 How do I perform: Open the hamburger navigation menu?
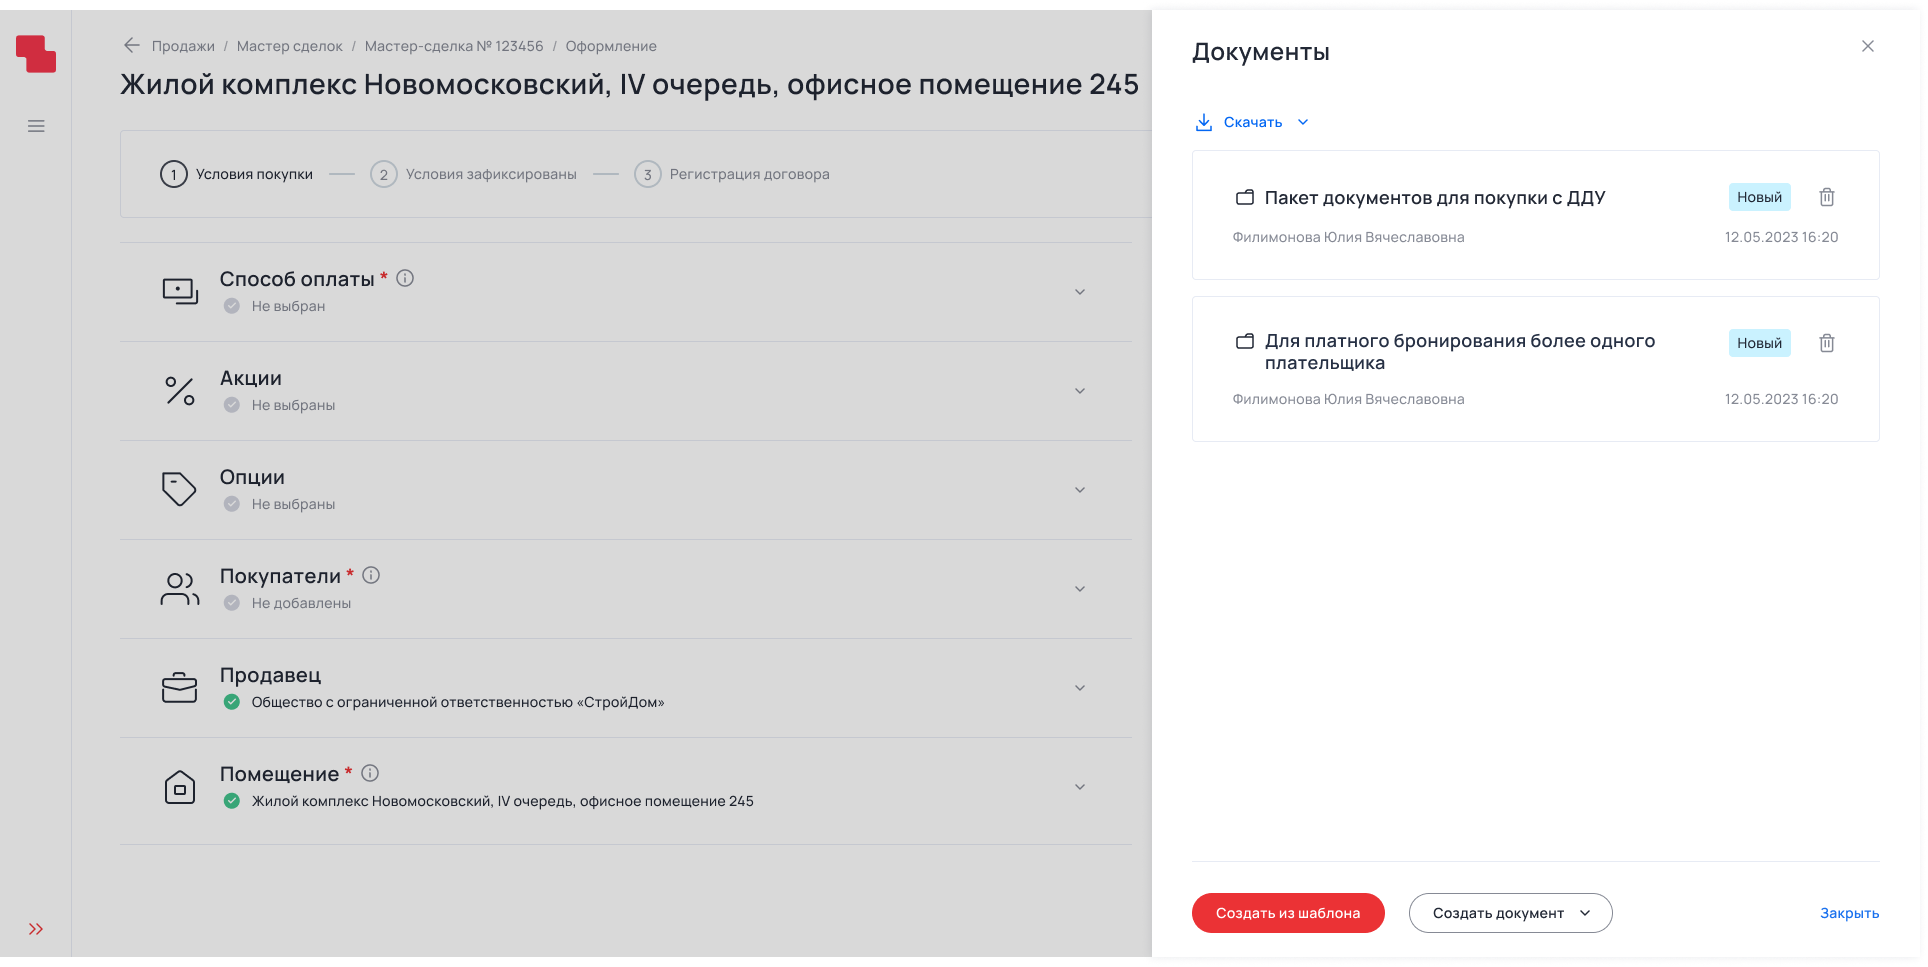click(x=36, y=126)
